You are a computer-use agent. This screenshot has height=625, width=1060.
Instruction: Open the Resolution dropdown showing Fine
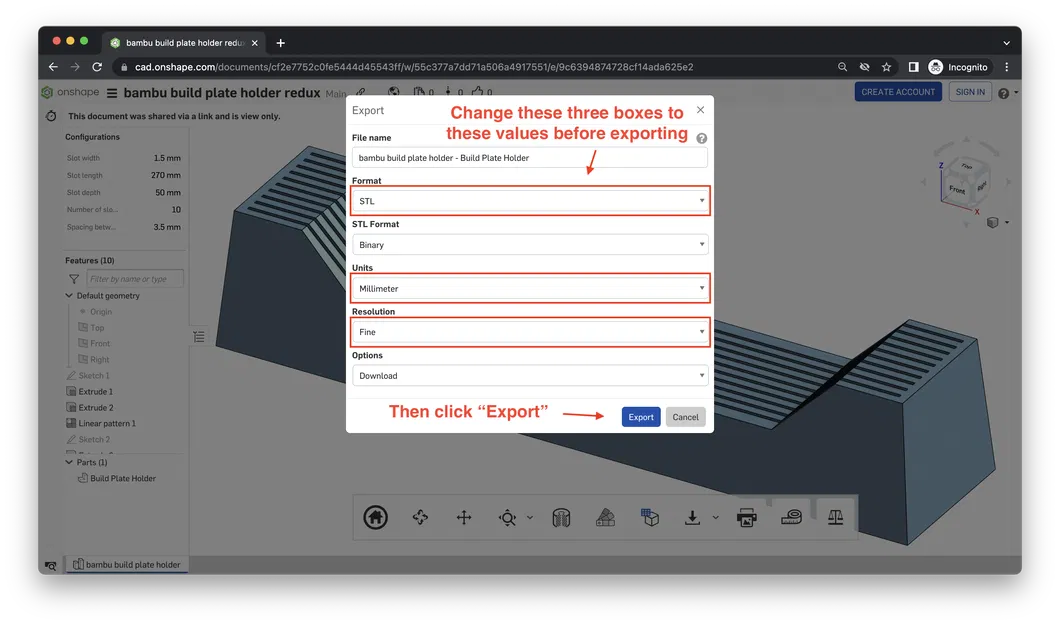coord(530,332)
